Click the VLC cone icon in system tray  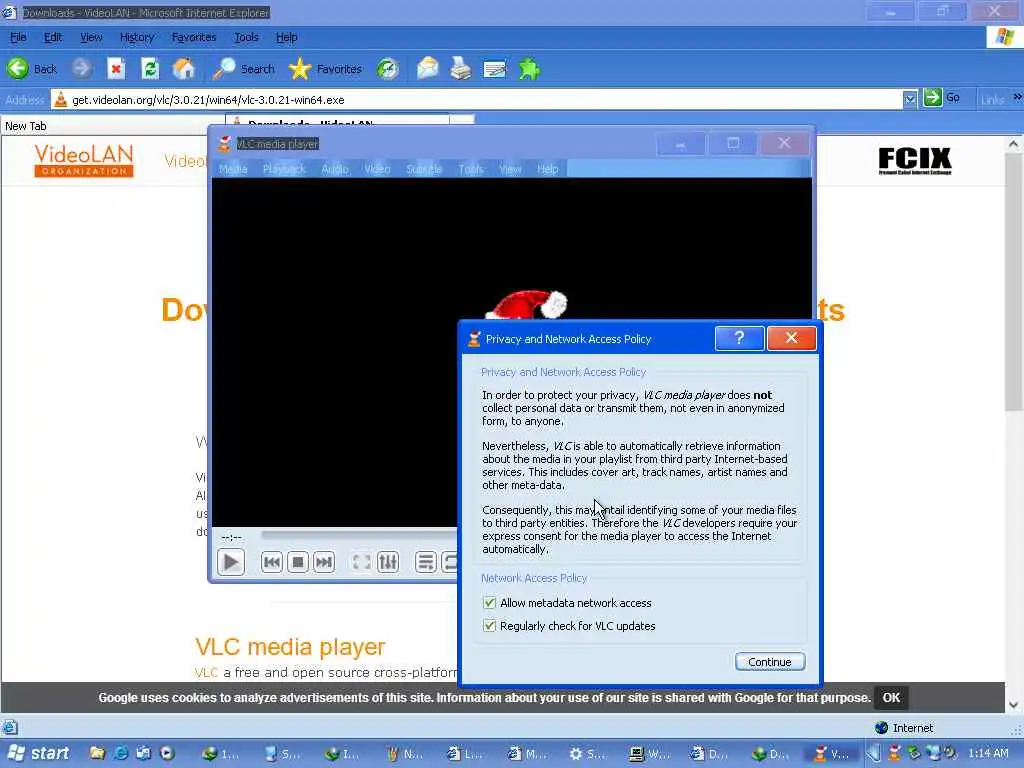[895, 754]
